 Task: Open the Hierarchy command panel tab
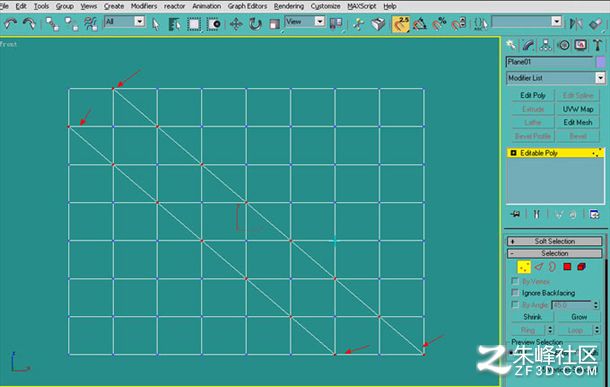coord(545,46)
